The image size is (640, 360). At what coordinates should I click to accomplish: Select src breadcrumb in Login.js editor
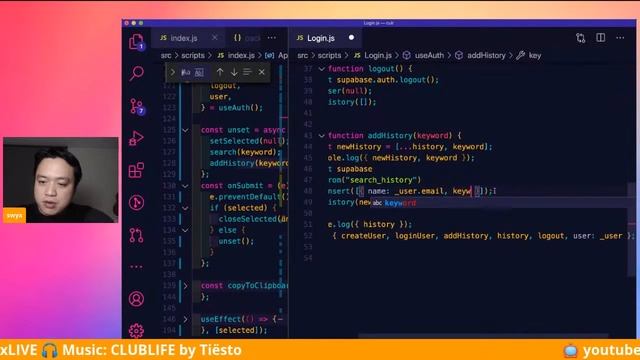click(303, 56)
